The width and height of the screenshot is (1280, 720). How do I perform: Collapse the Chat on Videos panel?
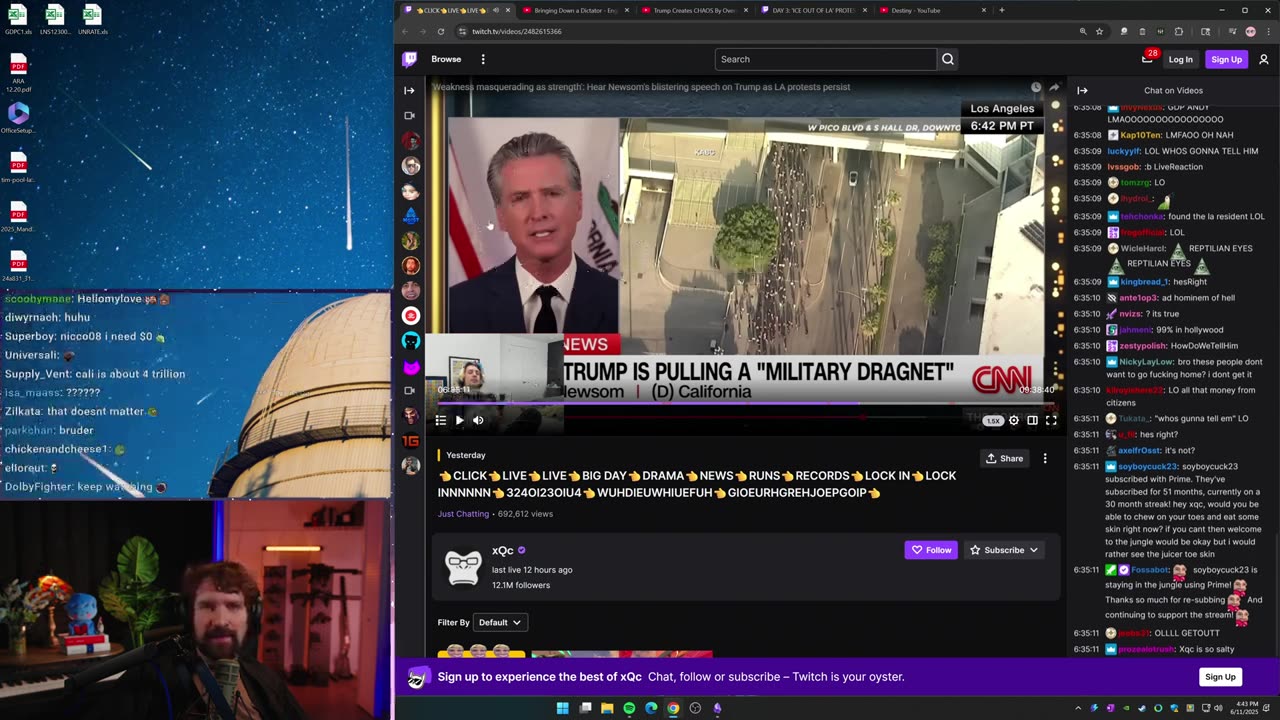coord(1082,90)
